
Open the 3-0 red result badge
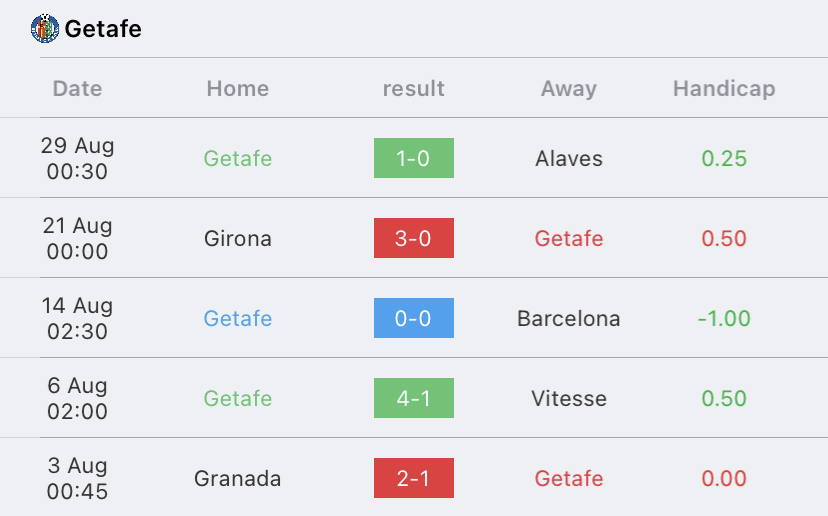[413, 238]
